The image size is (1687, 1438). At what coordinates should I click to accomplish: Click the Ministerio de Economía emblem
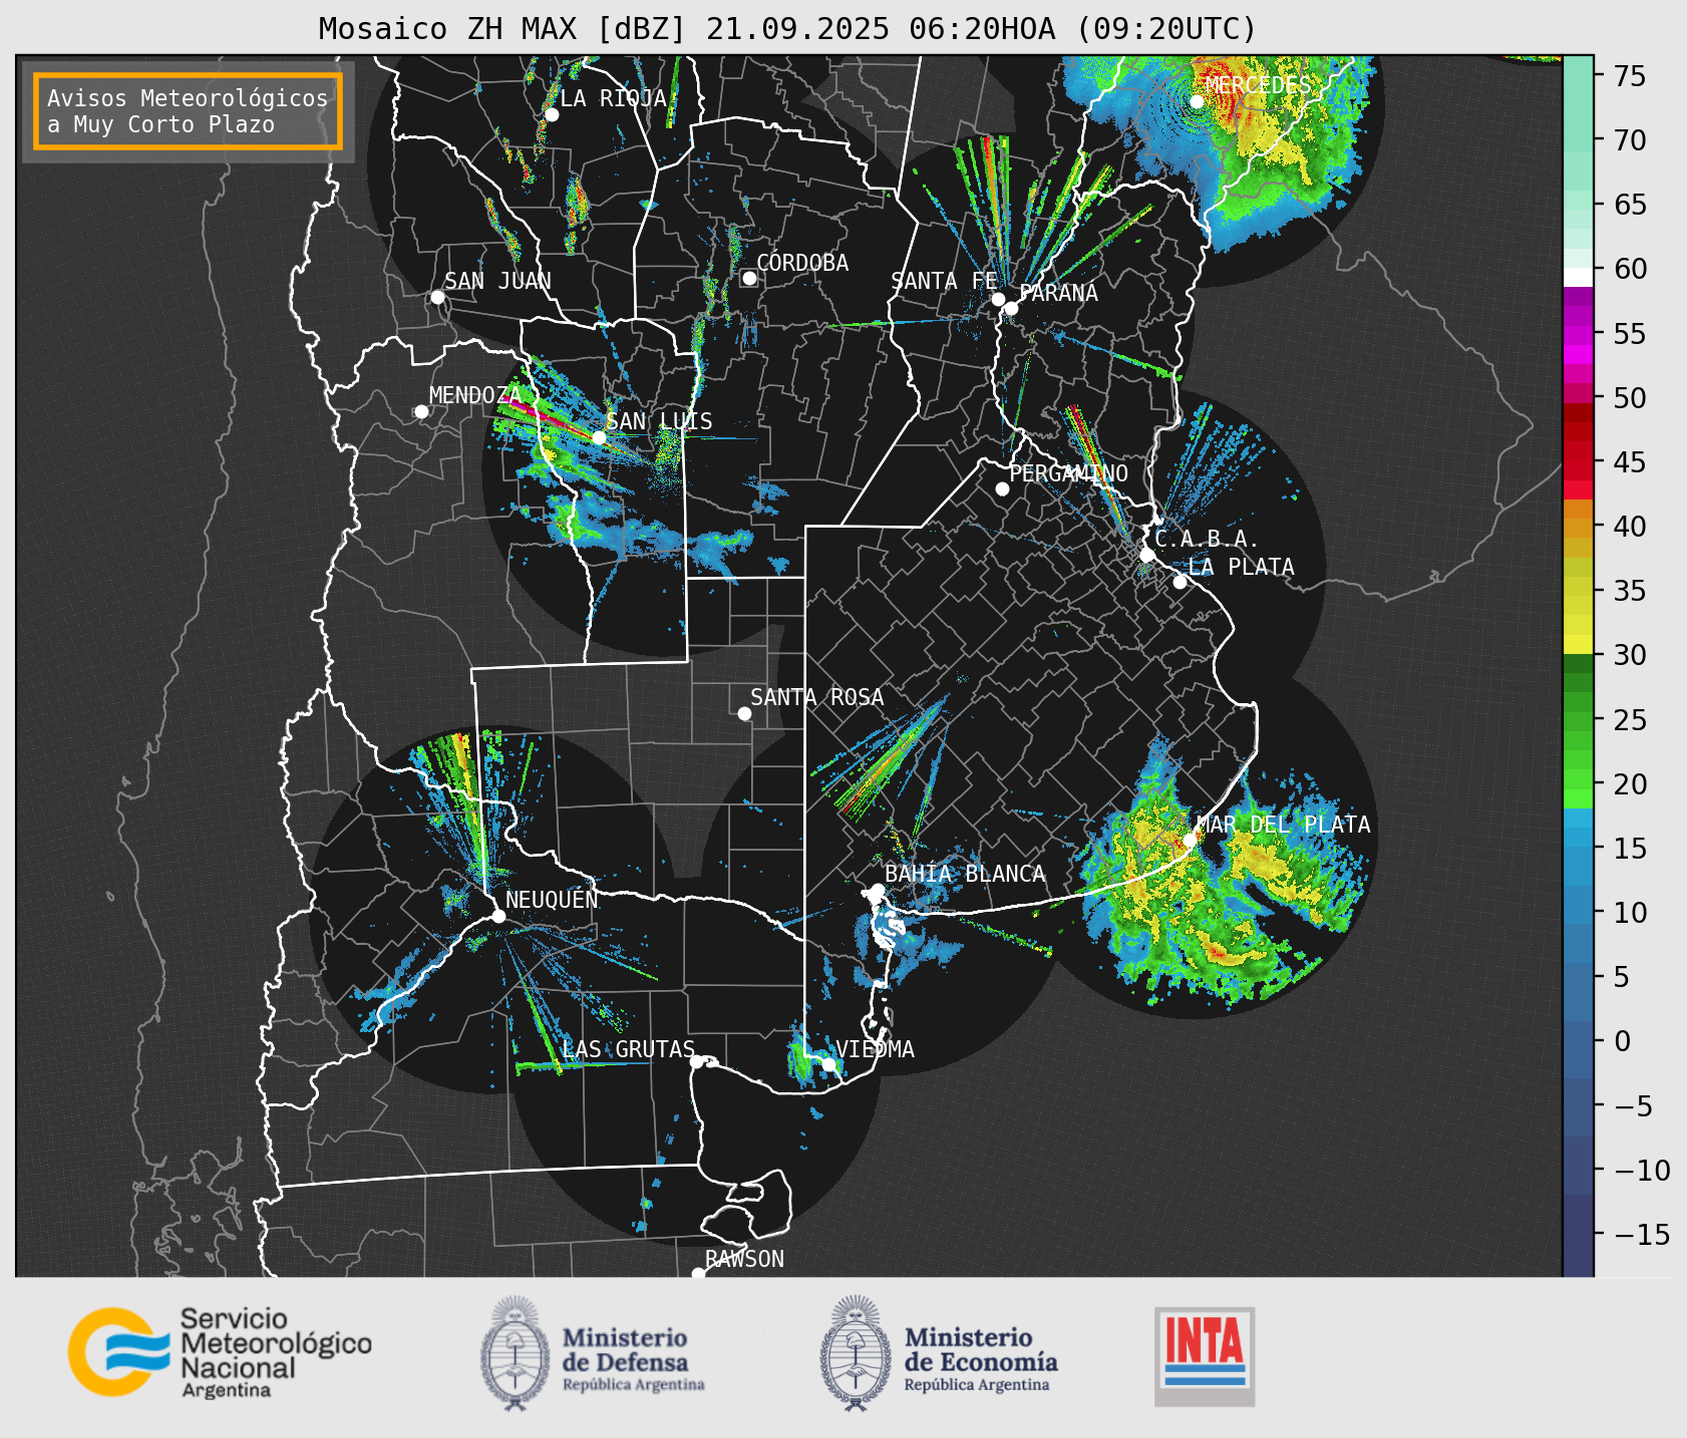tap(856, 1353)
